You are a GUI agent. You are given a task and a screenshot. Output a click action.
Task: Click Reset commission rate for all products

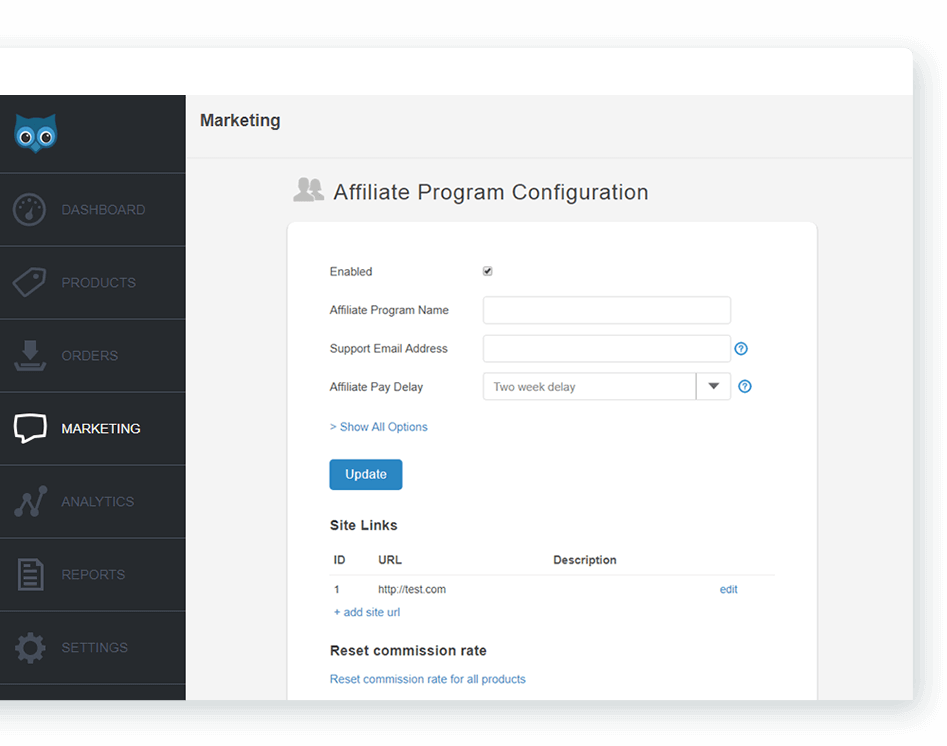coord(428,679)
